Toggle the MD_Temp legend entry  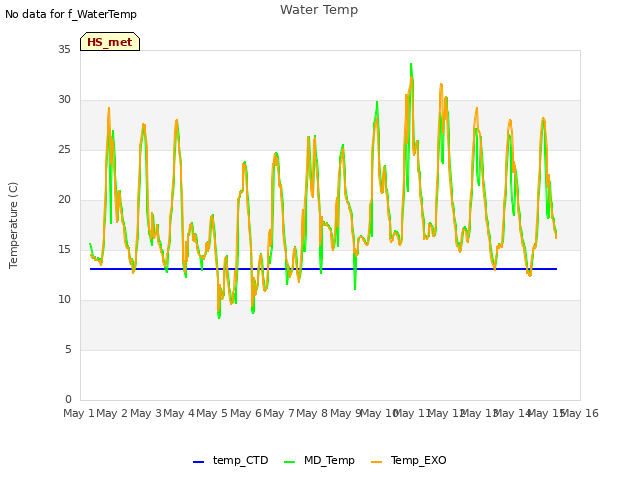point(319,460)
